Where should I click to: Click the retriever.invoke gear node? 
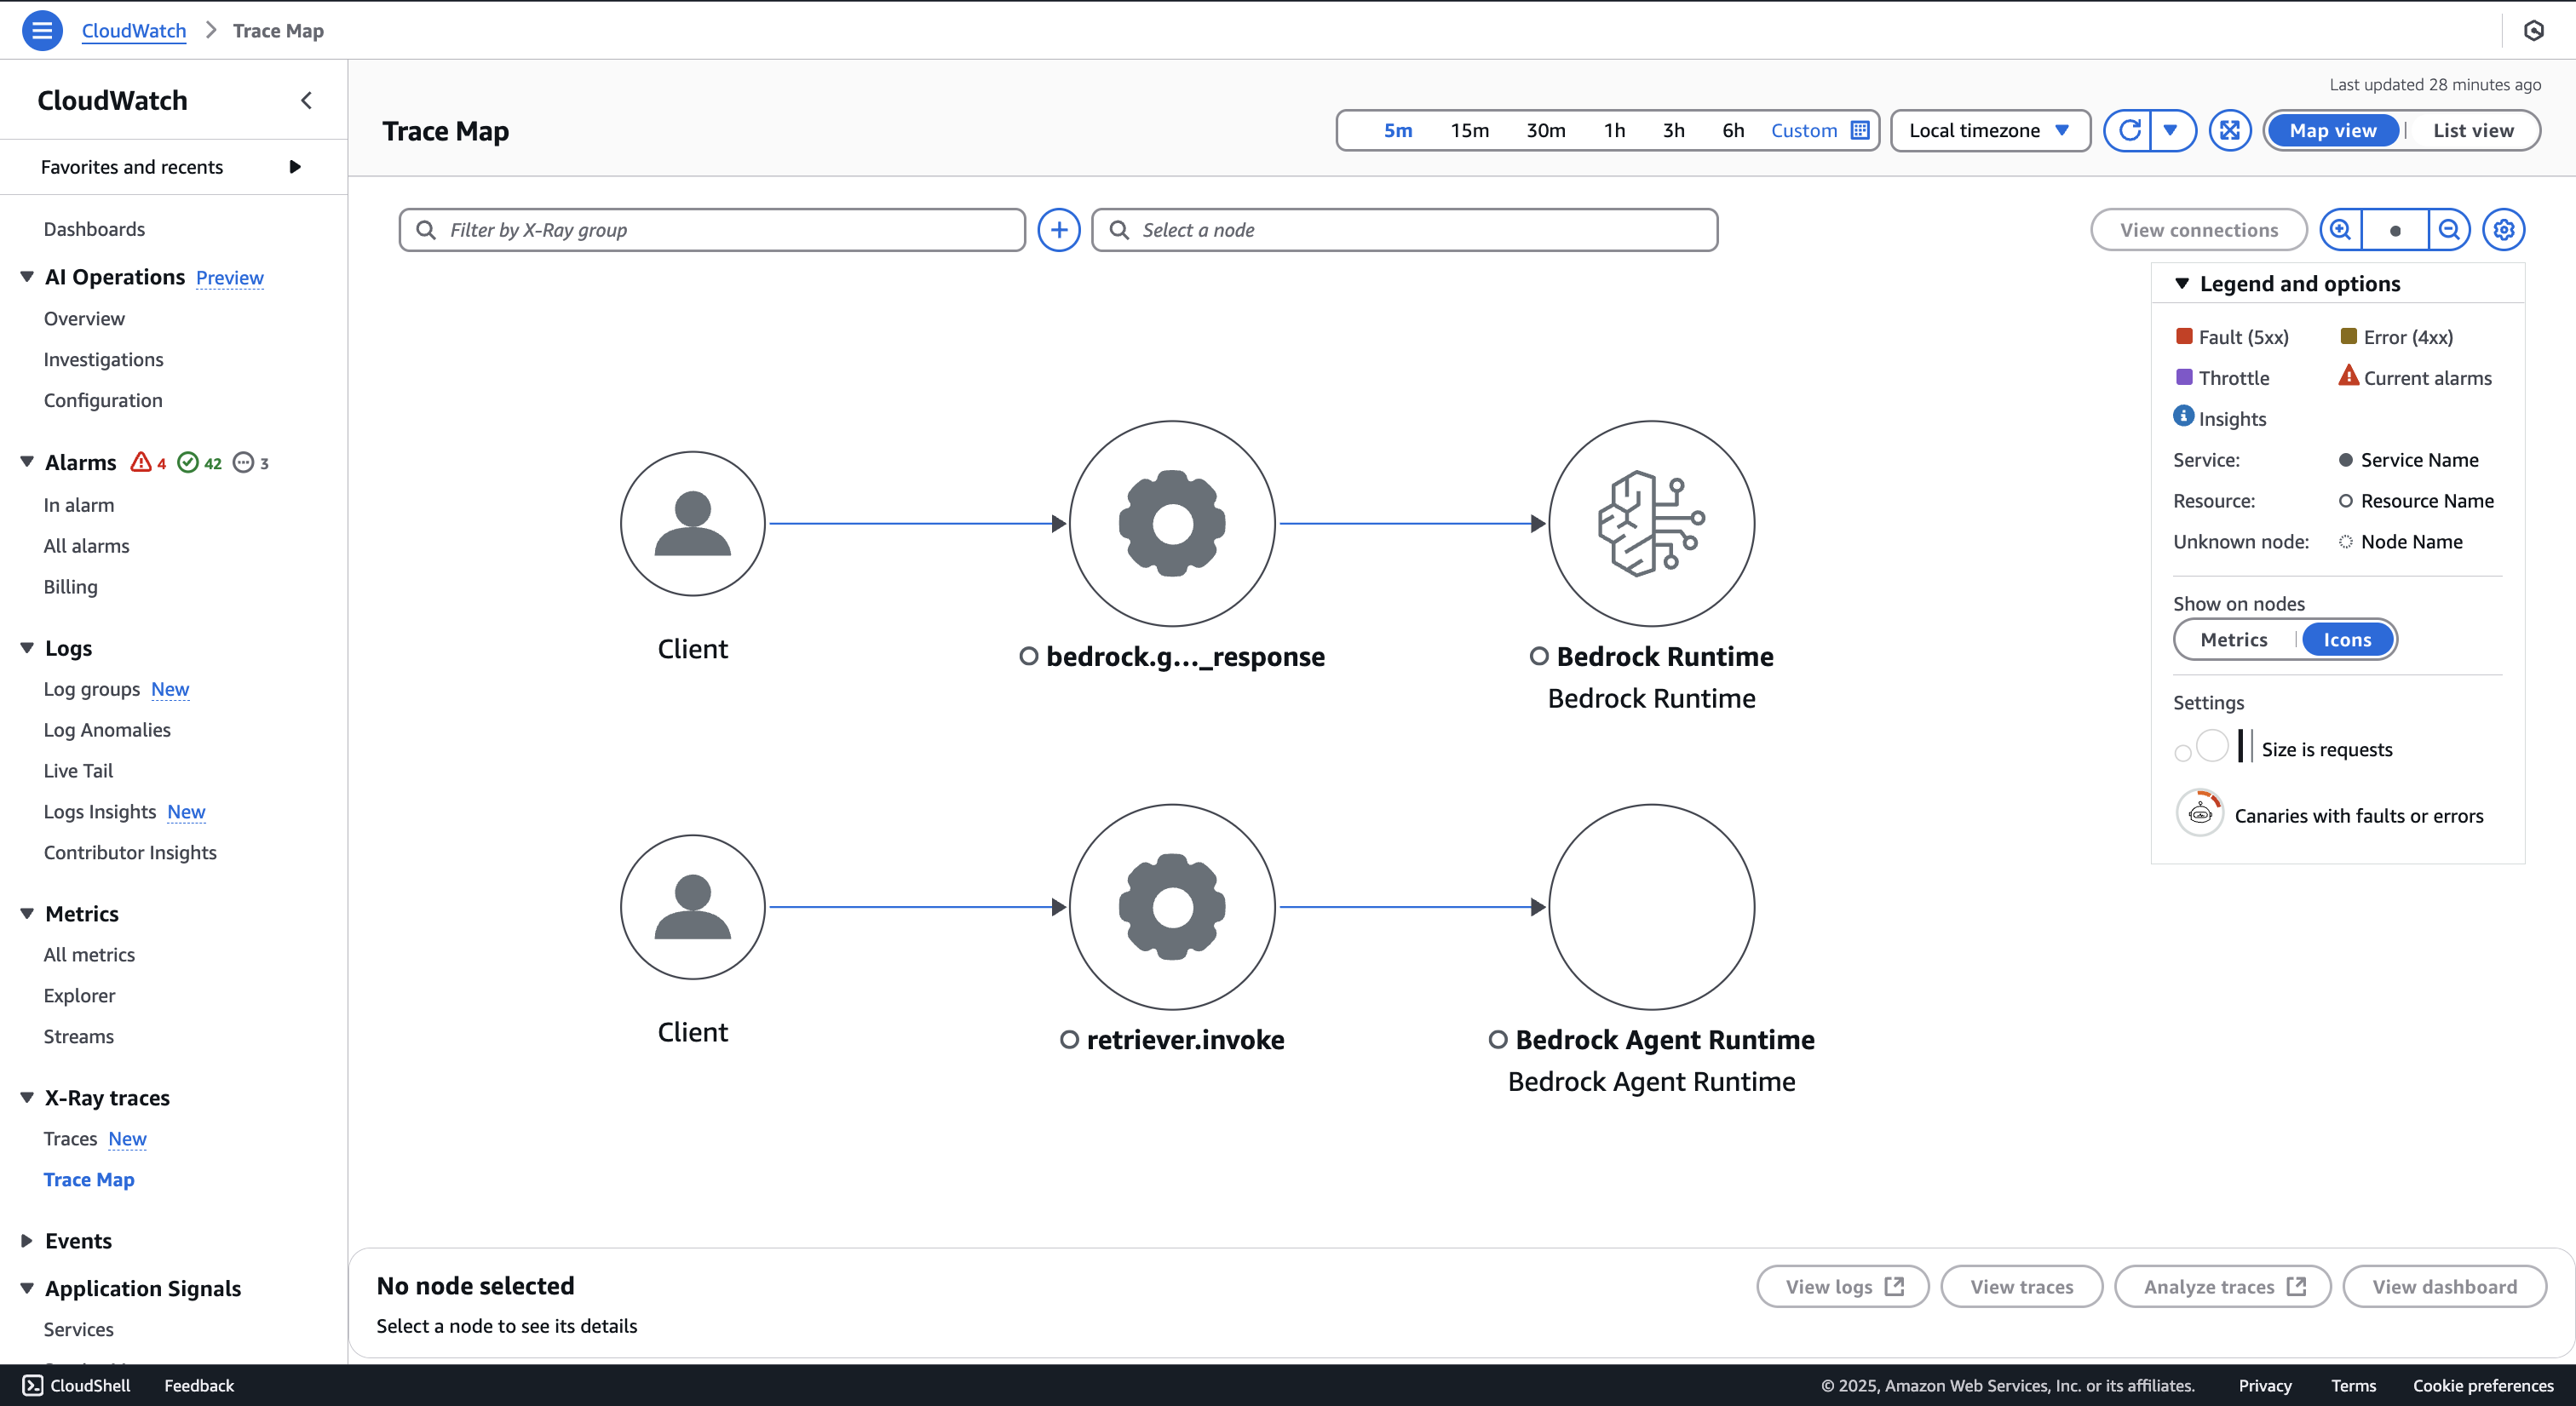(x=1172, y=906)
